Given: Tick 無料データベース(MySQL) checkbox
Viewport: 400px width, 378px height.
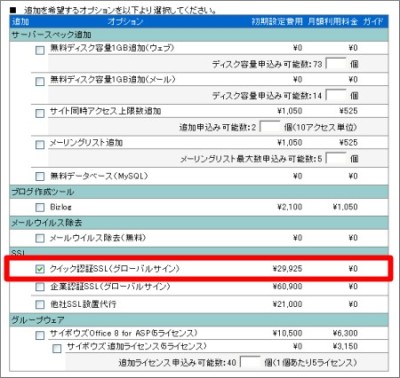Looking at the screenshot, I should [x=40, y=176].
